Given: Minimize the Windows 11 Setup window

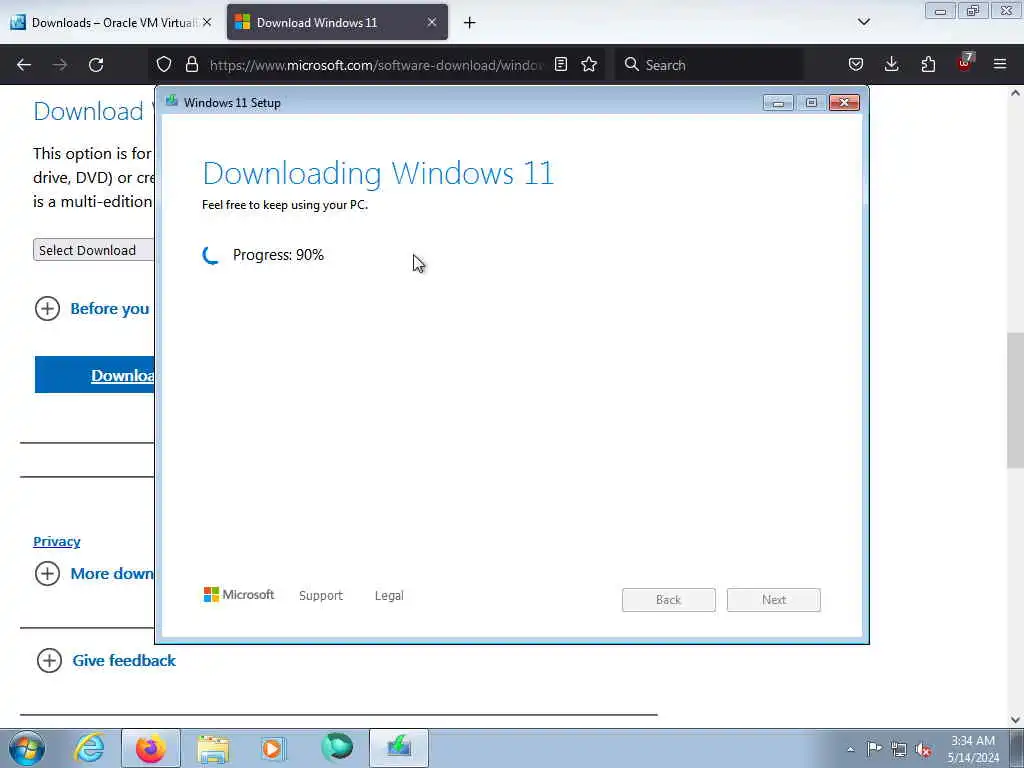Looking at the screenshot, I should tap(778, 103).
